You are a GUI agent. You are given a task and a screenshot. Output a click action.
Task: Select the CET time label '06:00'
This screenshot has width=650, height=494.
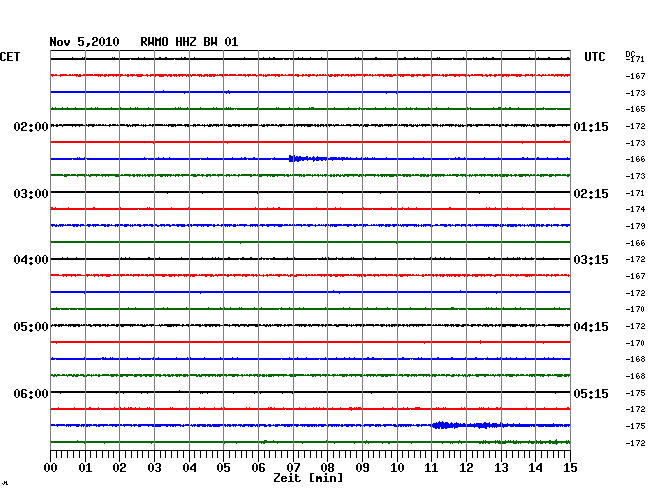point(31,393)
